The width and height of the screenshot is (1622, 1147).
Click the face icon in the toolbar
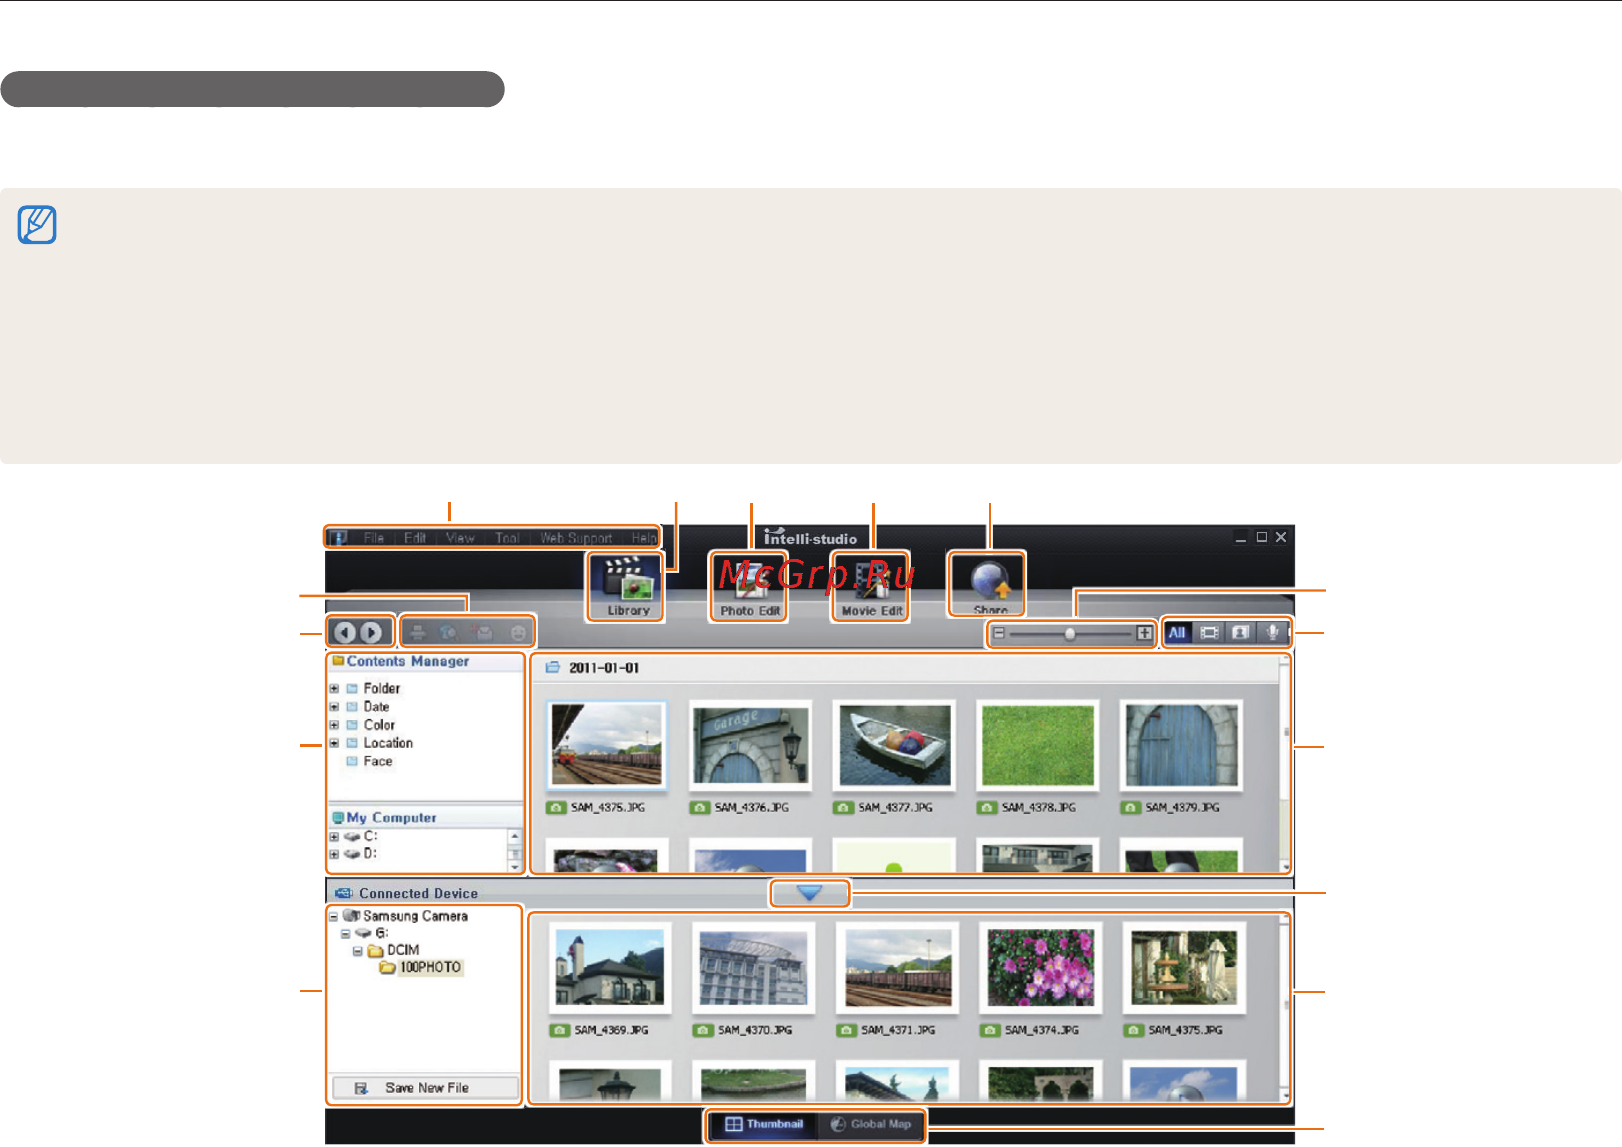click(518, 633)
